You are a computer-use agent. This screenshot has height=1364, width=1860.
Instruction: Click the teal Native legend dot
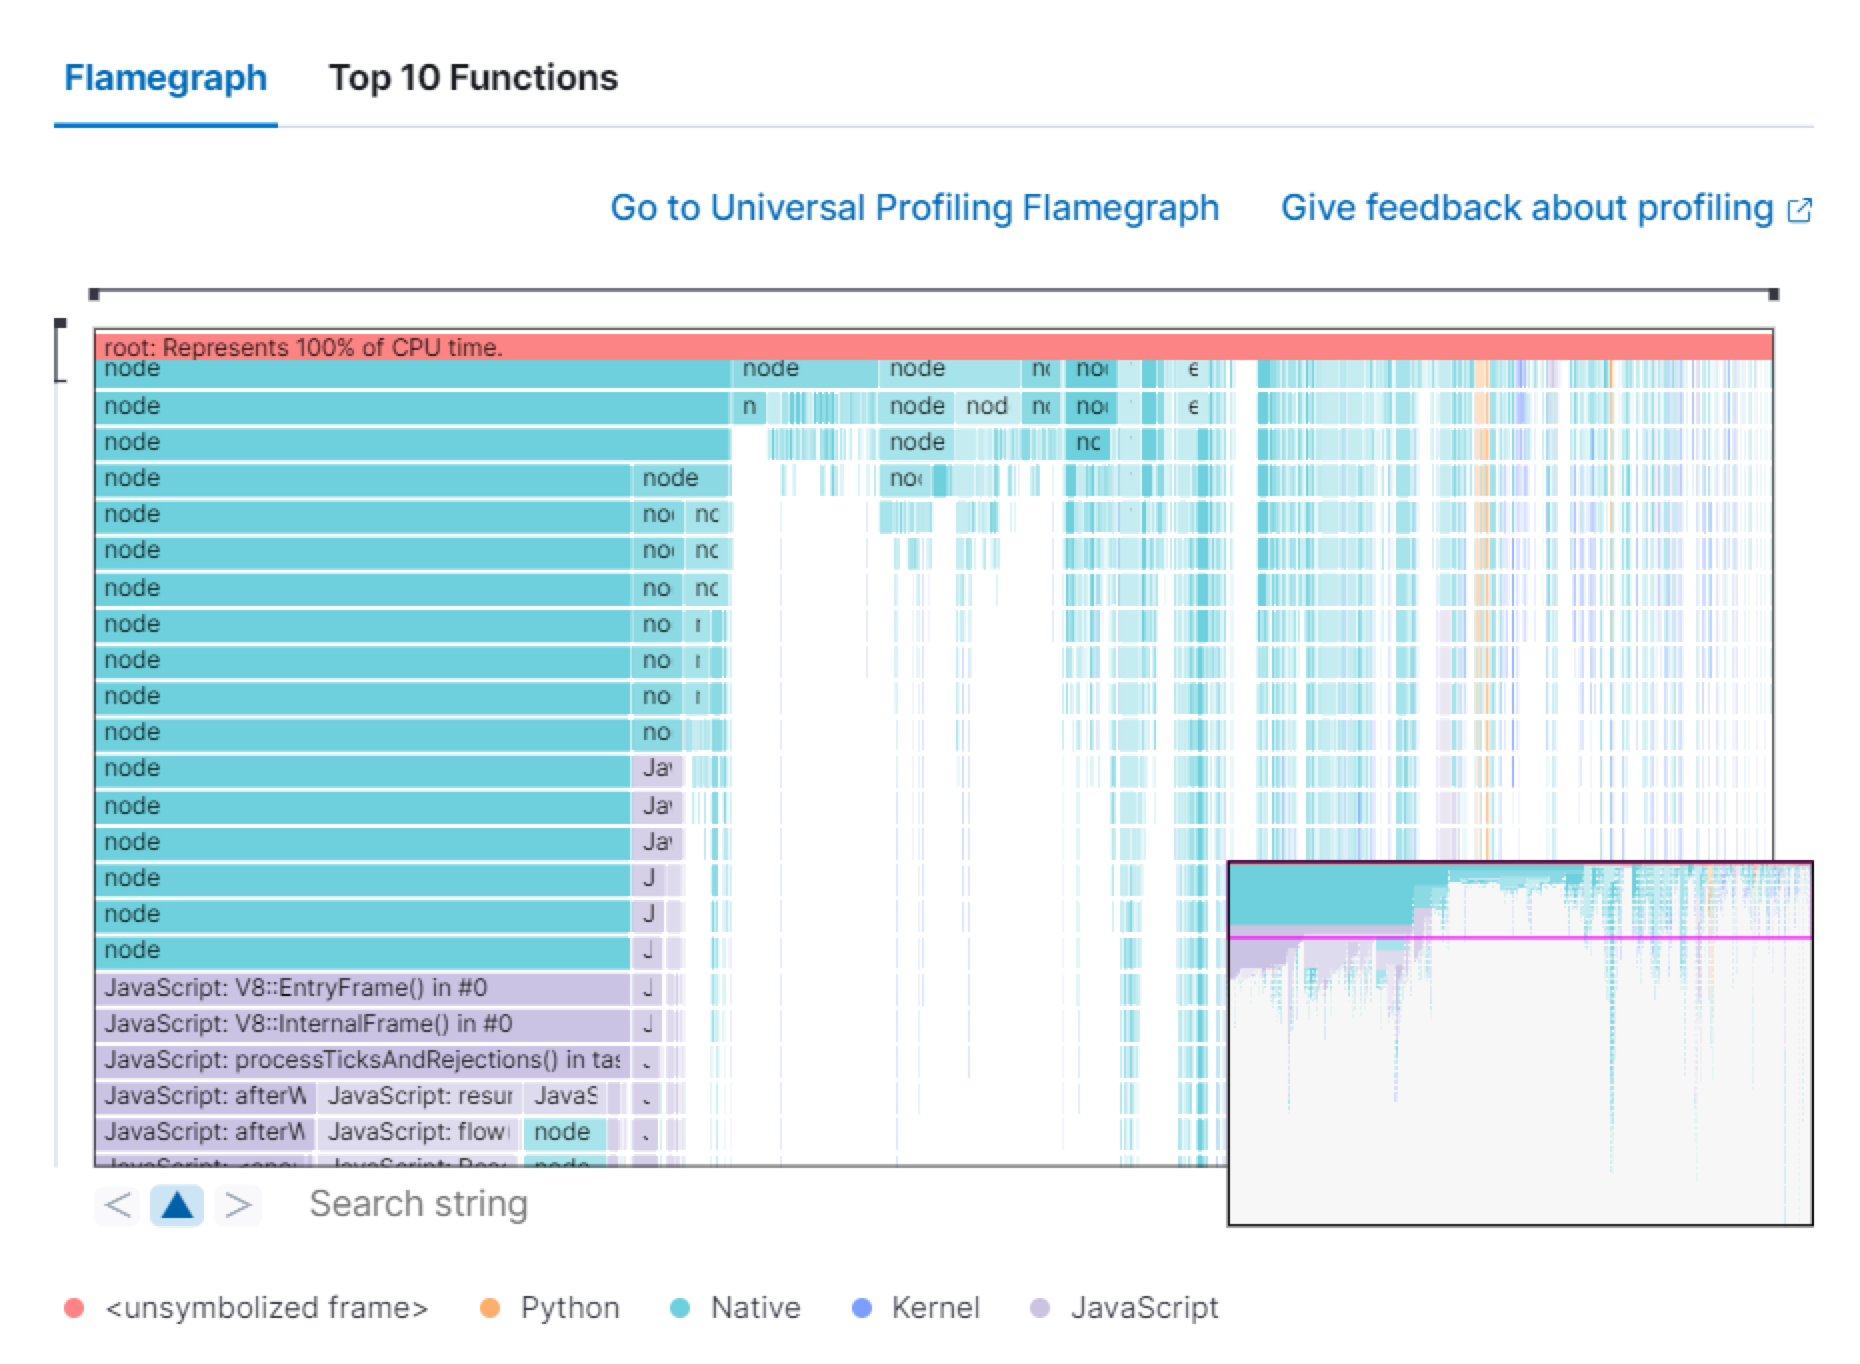pos(679,1307)
